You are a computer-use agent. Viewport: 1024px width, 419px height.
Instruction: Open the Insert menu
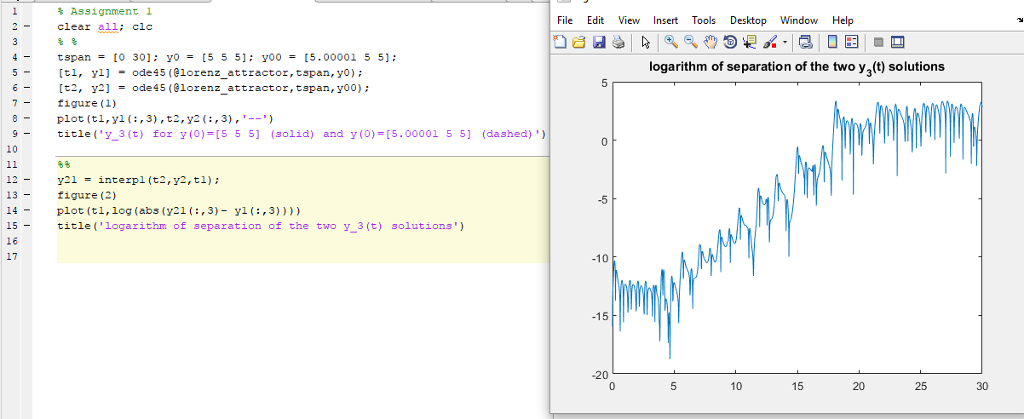pos(665,20)
